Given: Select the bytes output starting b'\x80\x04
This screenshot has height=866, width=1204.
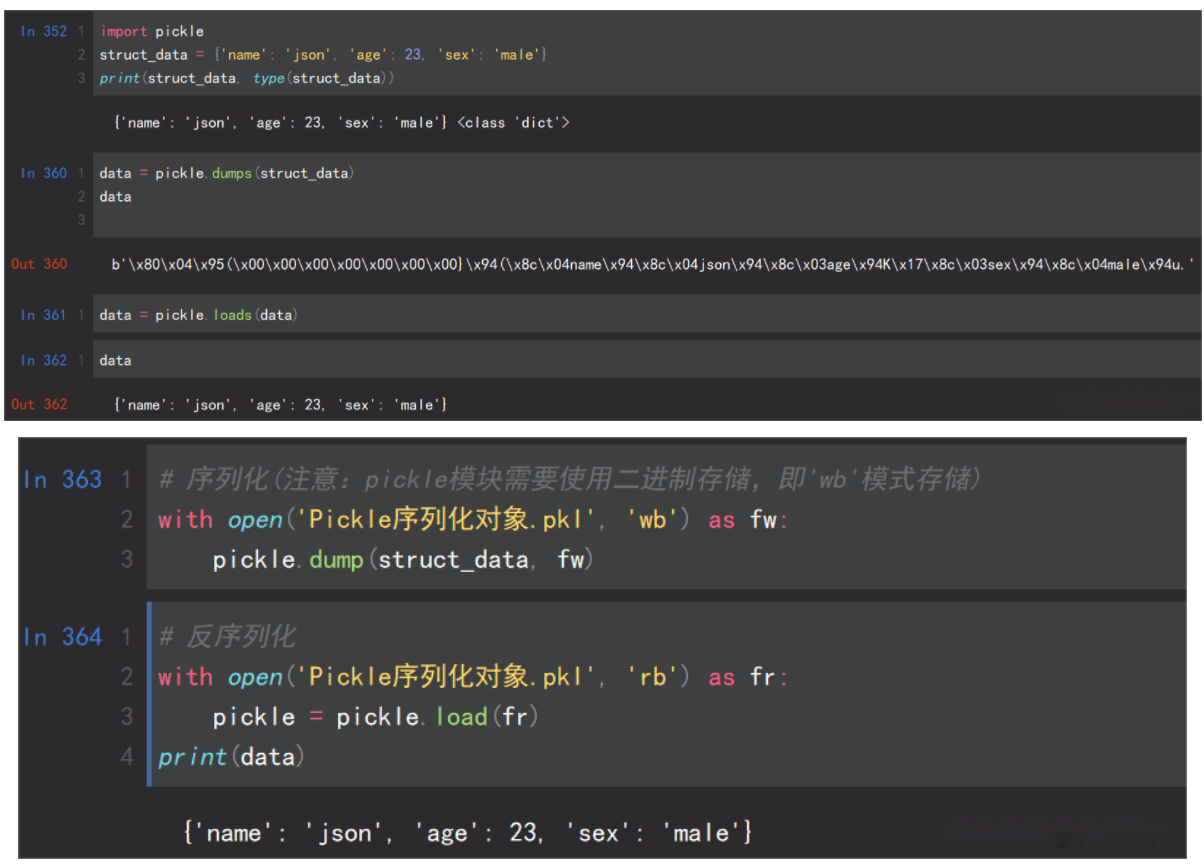Looking at the screenshot, I should click(x=655, y=264).
